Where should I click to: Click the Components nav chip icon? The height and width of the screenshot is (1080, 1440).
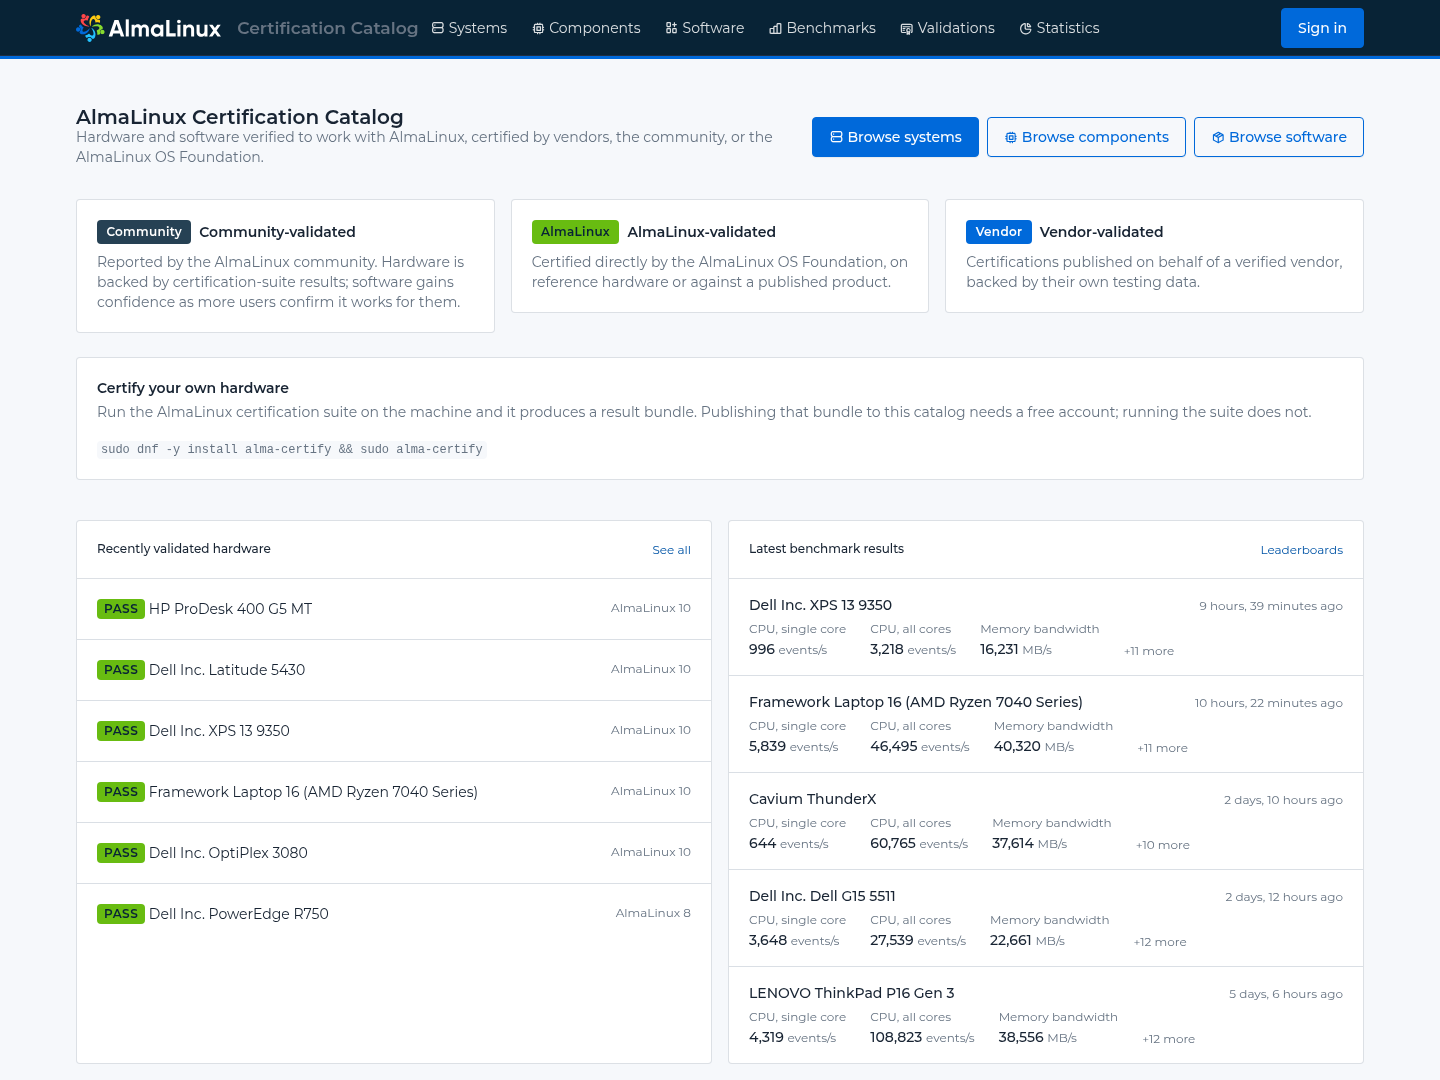click(x=538, y=28)
